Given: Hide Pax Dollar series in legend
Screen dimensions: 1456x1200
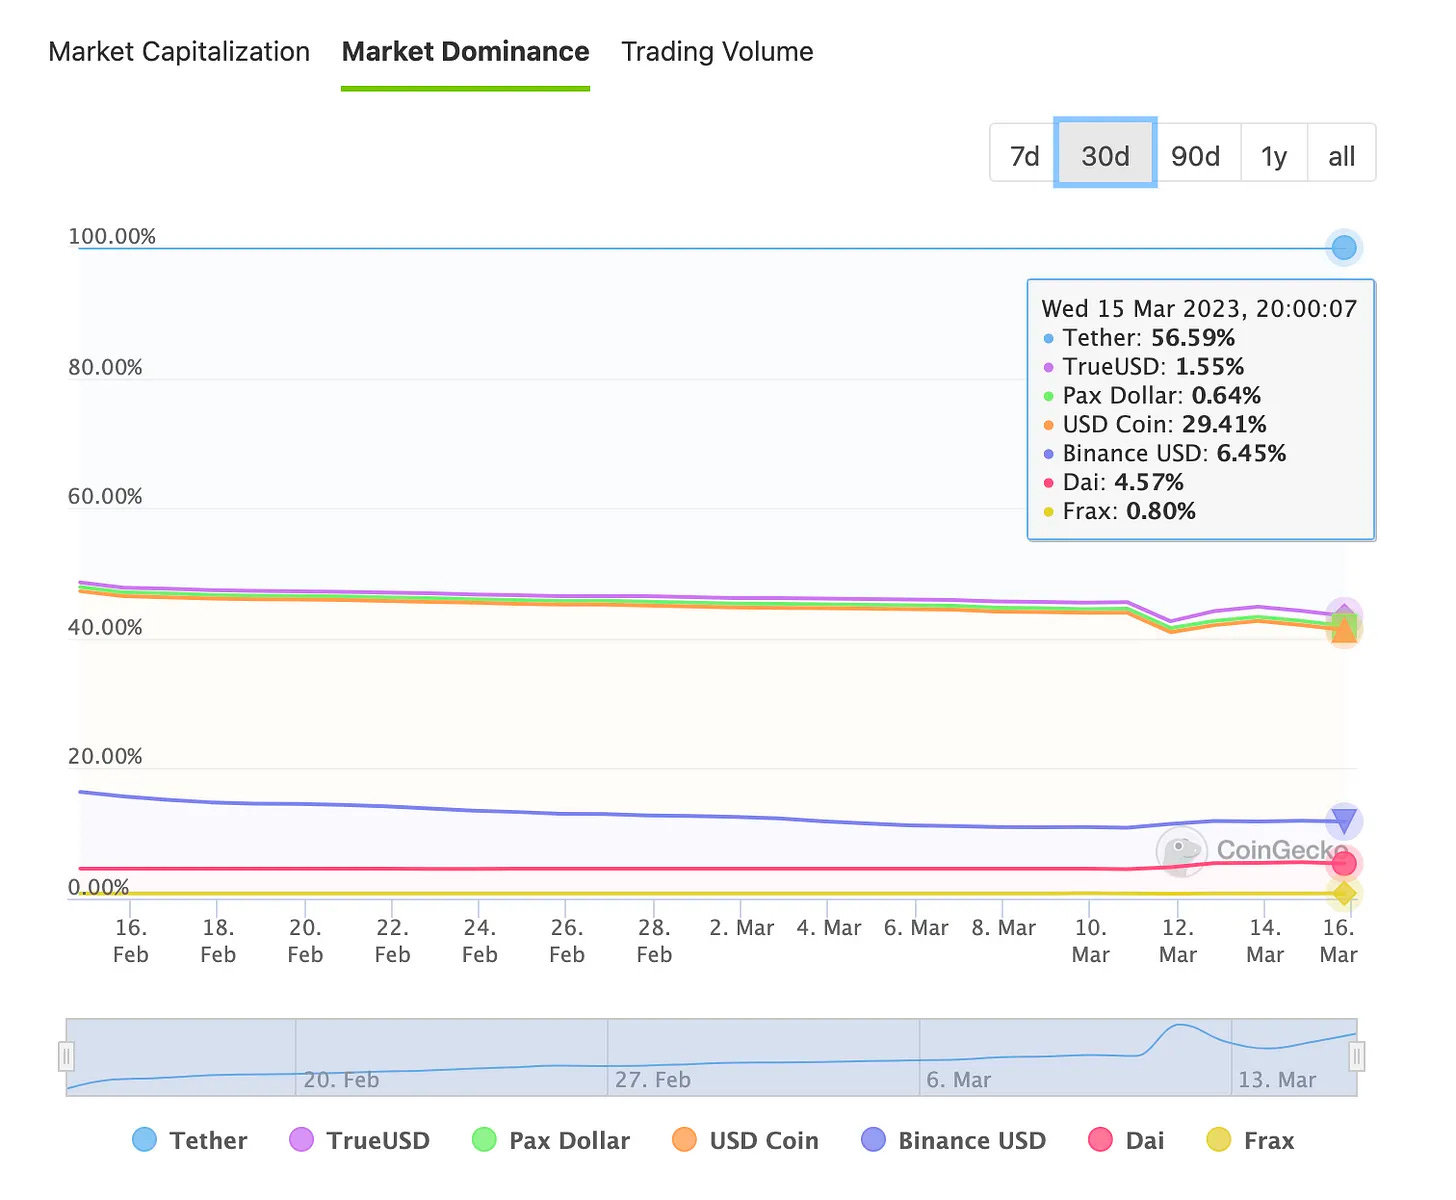Looking at the screenshot, I should [551, 1140].
